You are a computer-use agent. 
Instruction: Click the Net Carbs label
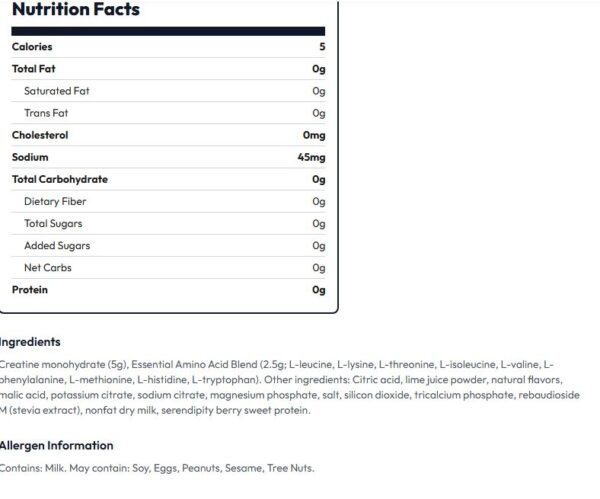(48, 268)
